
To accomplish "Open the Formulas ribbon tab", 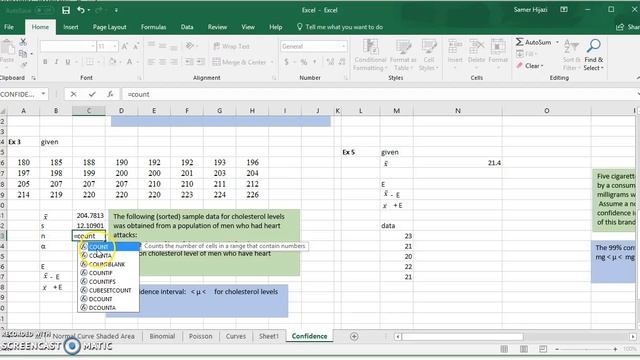I will (153, 27).
